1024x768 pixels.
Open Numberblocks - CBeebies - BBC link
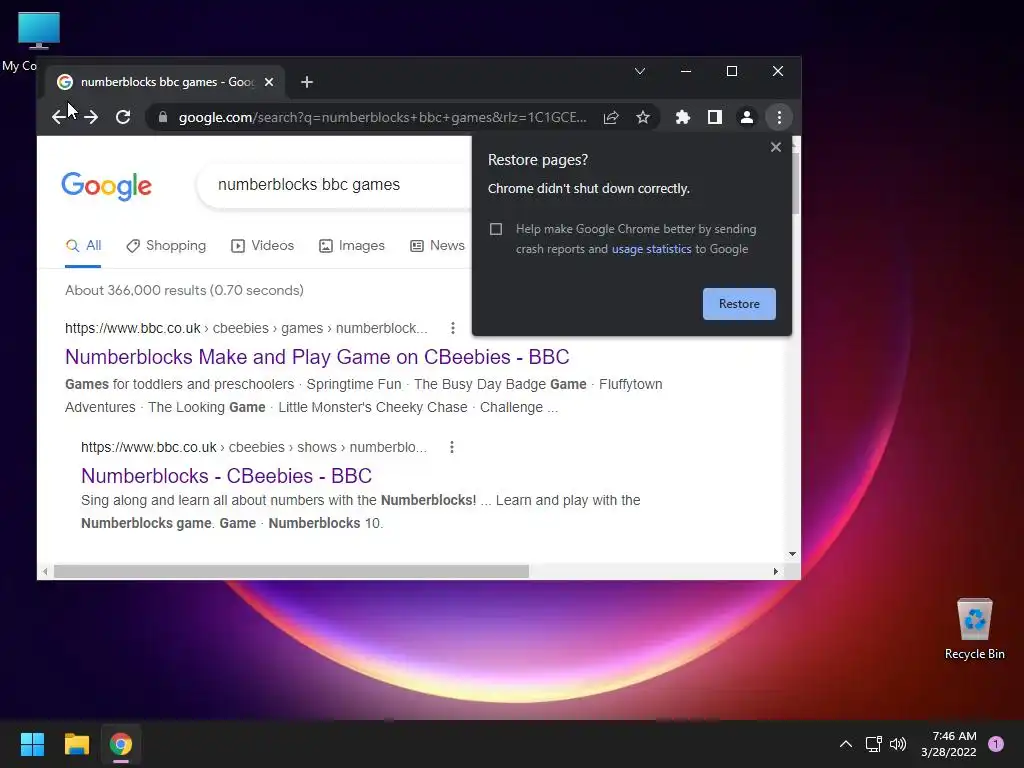pyautogui.click(x=226, y=475)
